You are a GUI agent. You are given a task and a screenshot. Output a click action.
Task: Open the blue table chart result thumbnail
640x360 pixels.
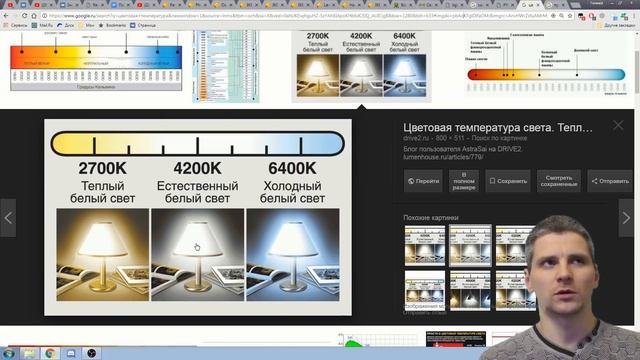[226, 67]
